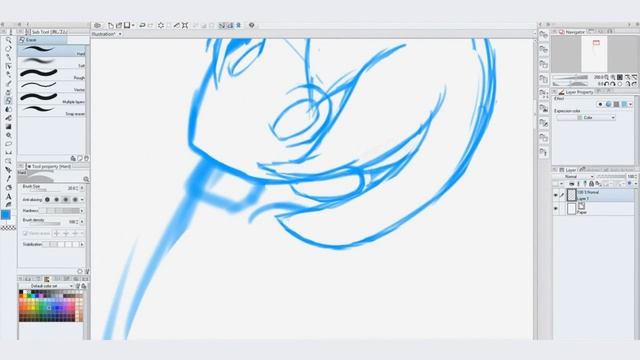Select the Multiple layers eraser sub tool
Screen dimensions: 640x360
pyautogui.click(x=51, y=99)
